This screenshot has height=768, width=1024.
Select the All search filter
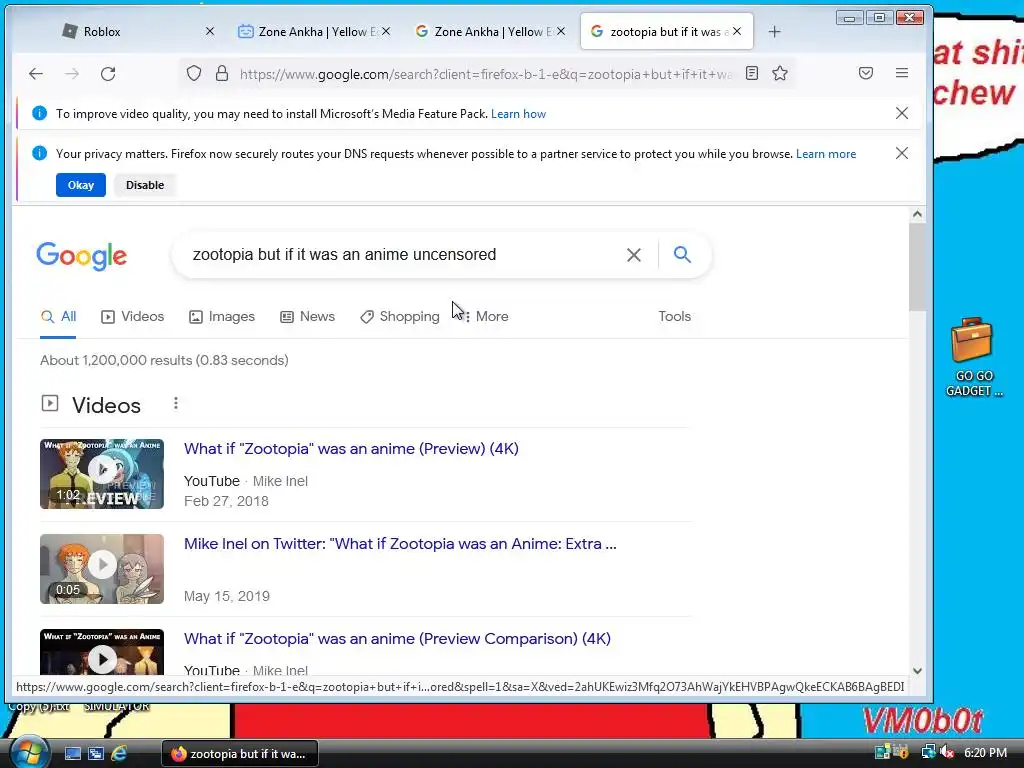pyautogui.click(x=58, y=317)
